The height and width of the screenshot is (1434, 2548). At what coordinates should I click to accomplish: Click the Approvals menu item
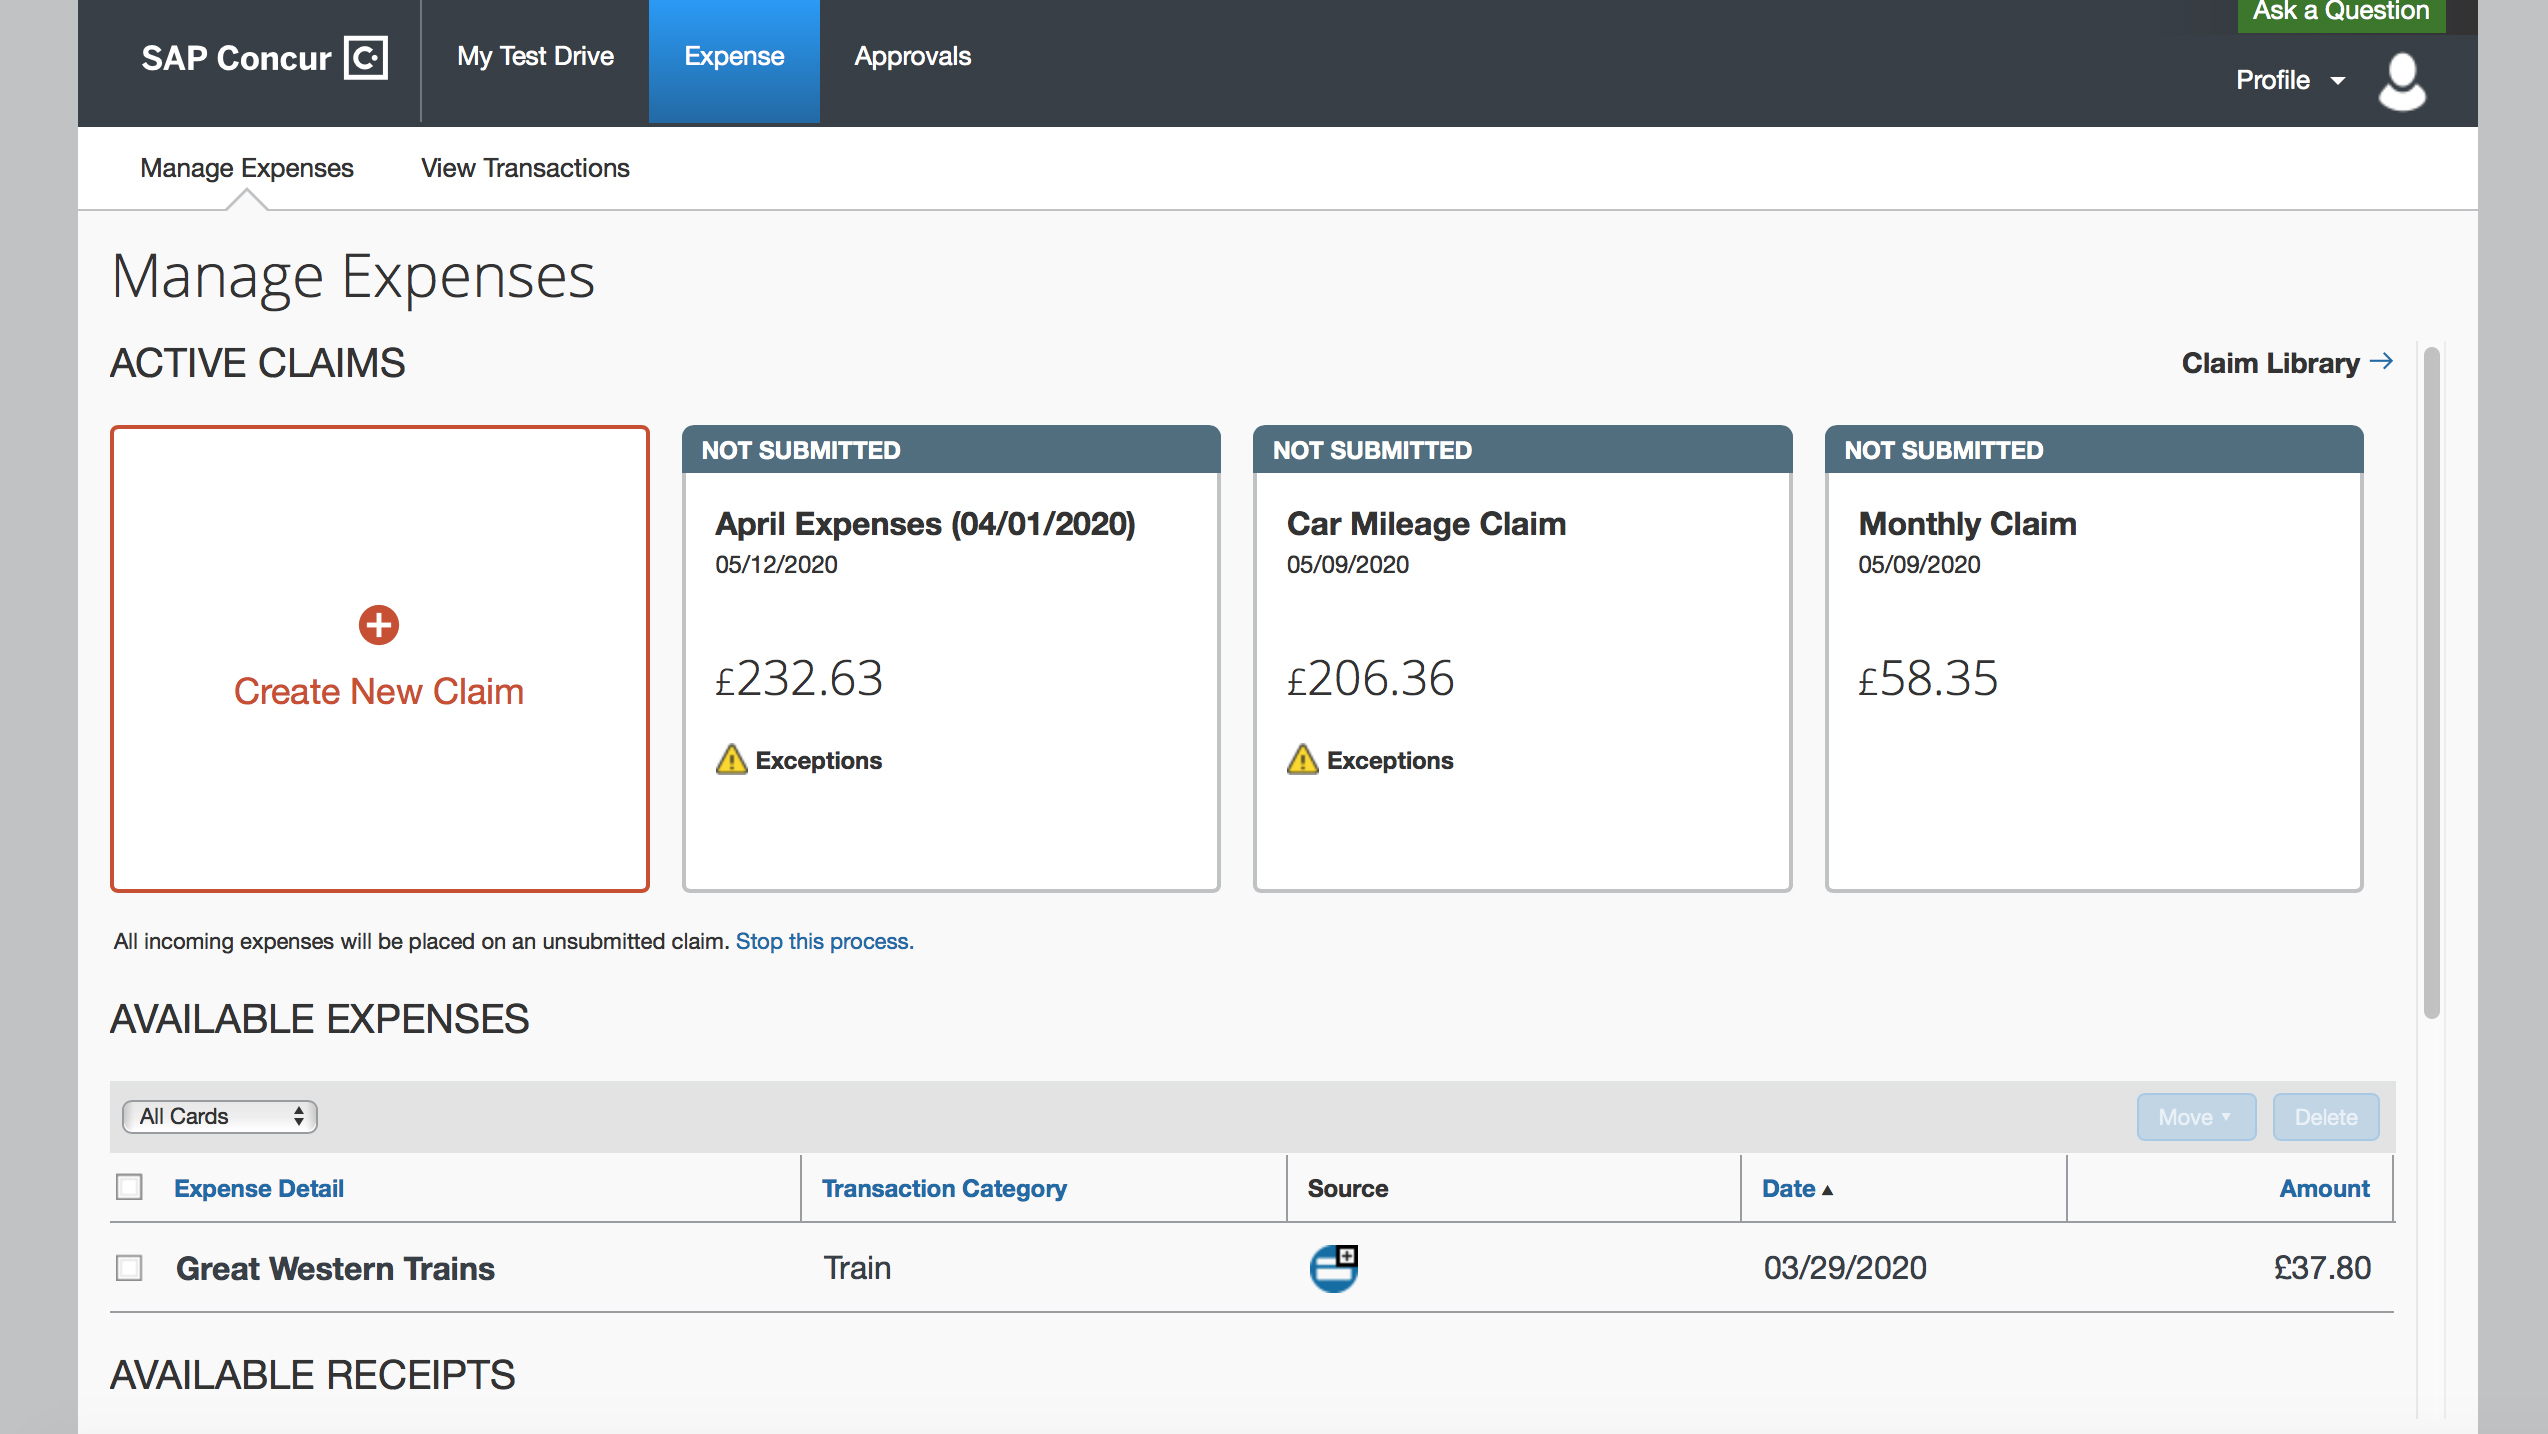click(x=912, y=56)
